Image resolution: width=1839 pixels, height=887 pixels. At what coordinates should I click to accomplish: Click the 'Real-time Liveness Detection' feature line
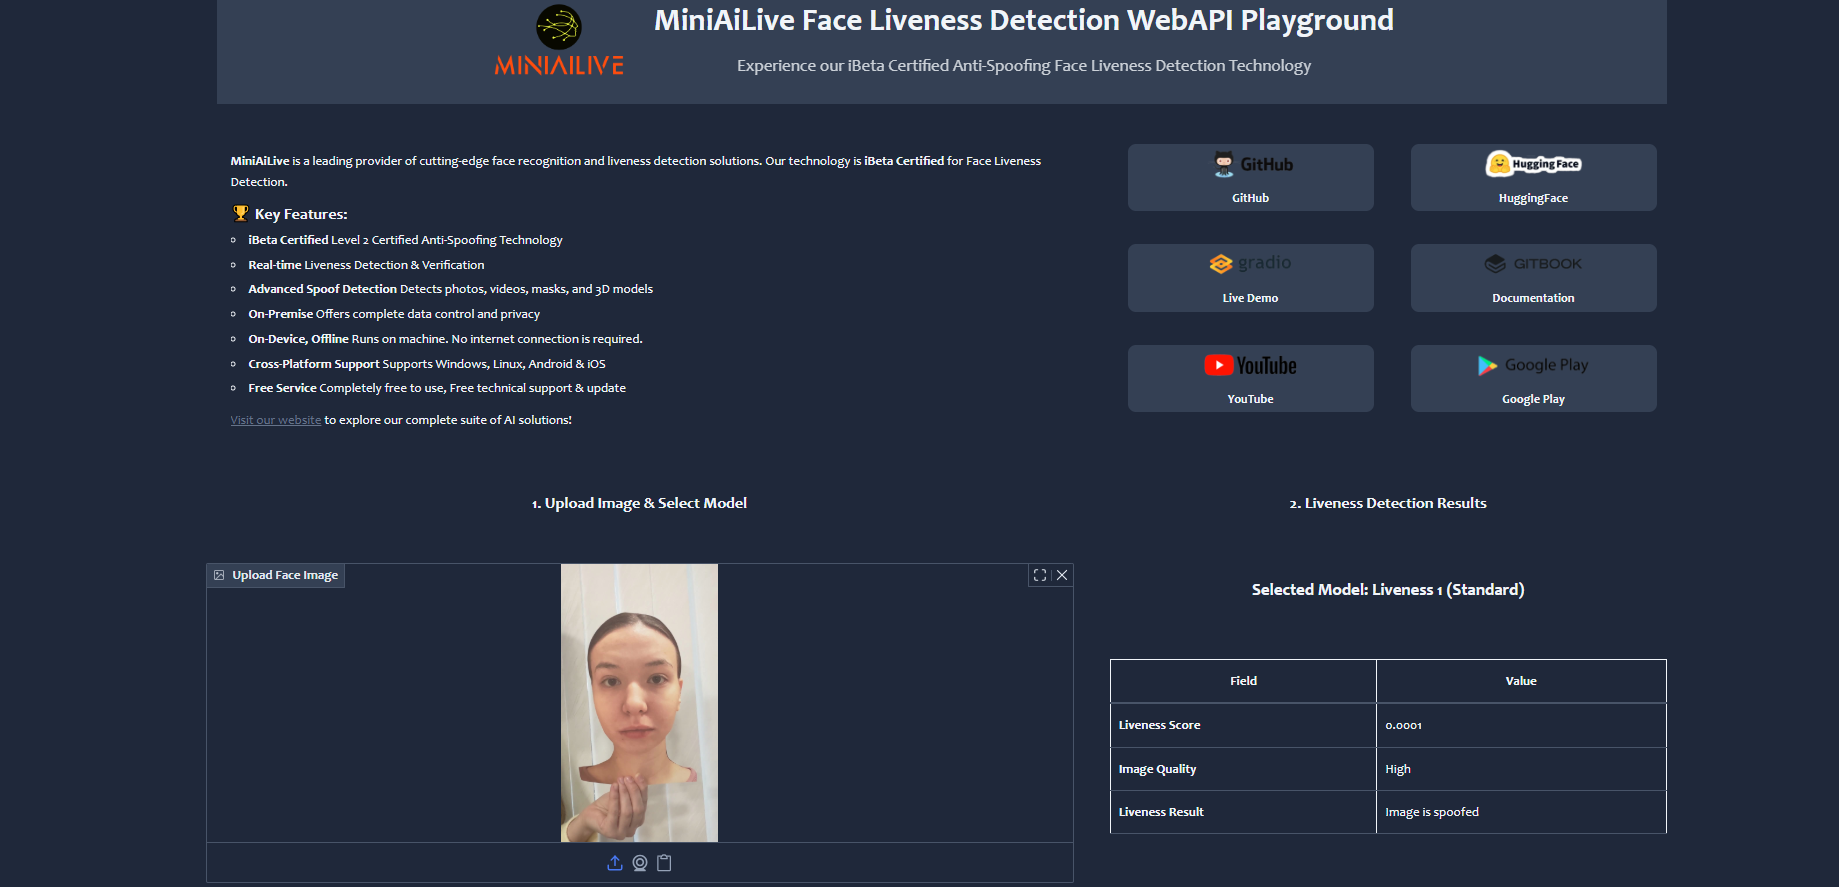click(366, 265)
